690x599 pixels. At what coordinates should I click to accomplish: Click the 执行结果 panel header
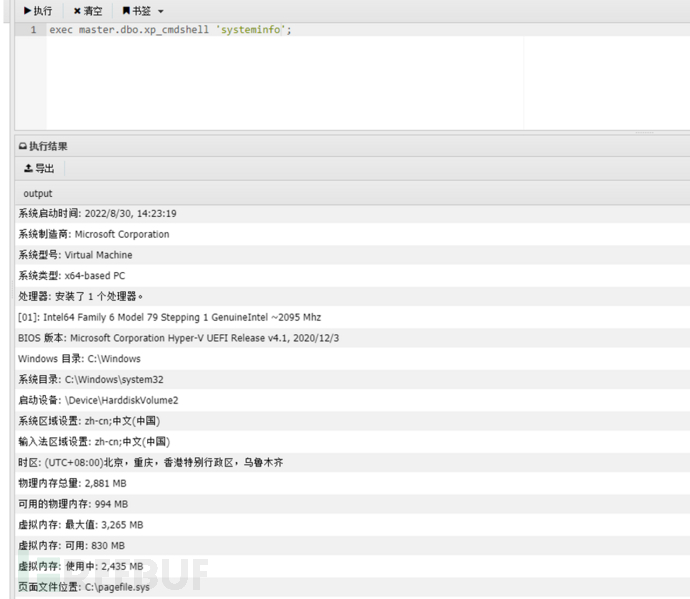pos(352,146)
